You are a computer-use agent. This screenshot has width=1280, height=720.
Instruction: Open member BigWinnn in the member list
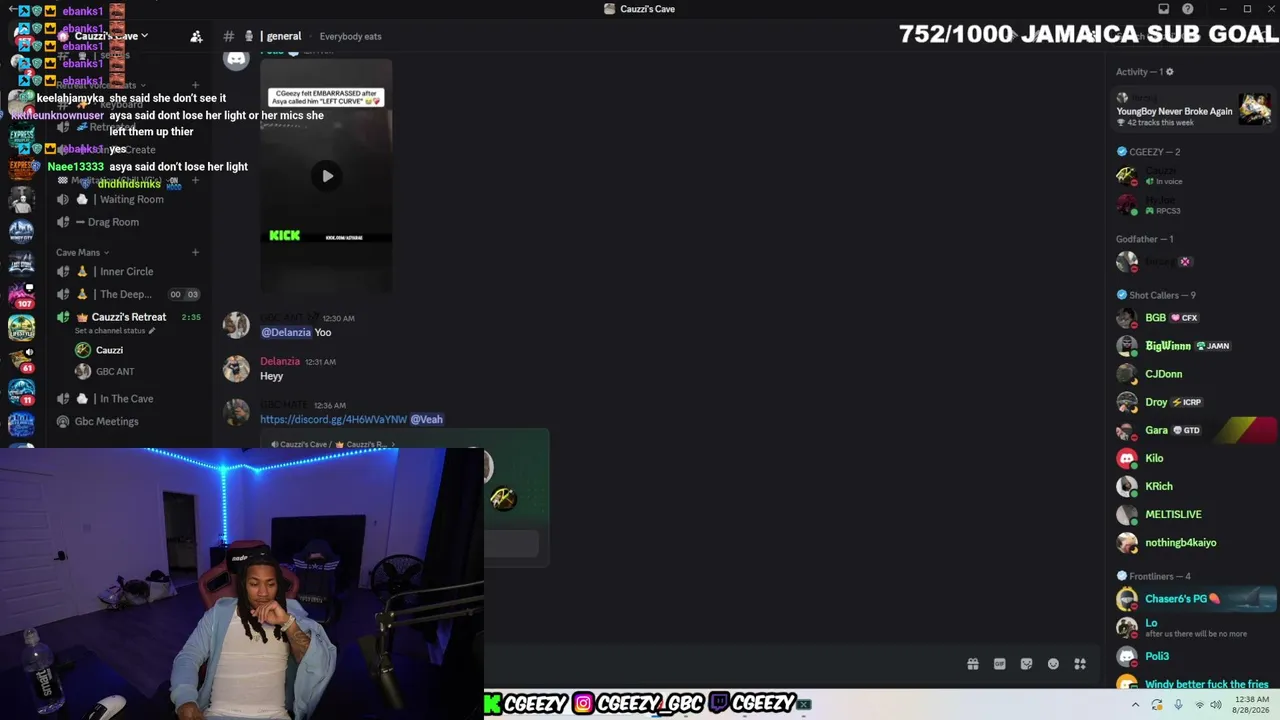click(1194, 346)
